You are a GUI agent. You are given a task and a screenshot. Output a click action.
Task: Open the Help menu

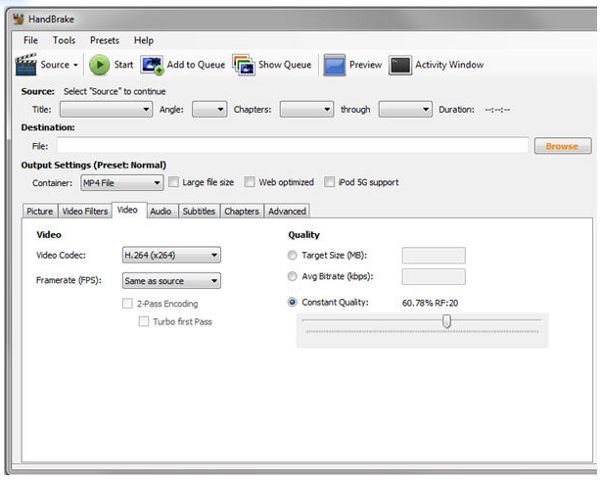144,40
